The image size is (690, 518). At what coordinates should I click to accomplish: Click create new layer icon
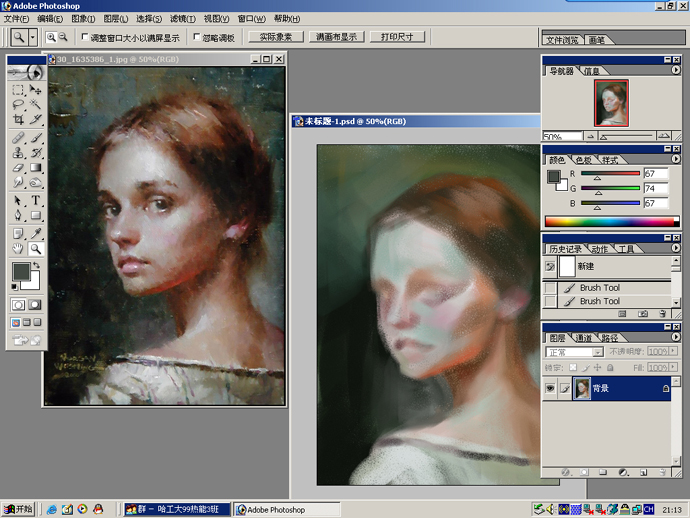pyautogui.click(x=643, y=472)
